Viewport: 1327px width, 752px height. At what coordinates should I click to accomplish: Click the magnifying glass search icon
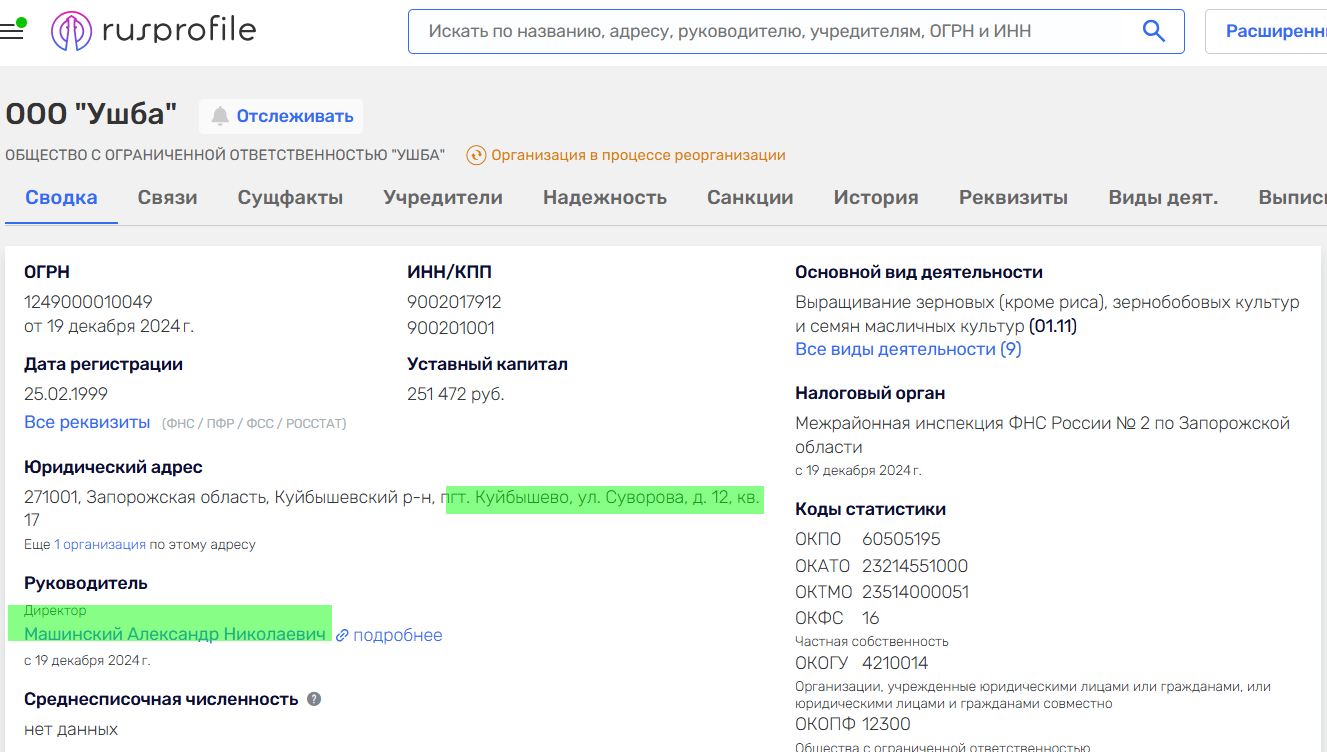tap(1153, 31)
